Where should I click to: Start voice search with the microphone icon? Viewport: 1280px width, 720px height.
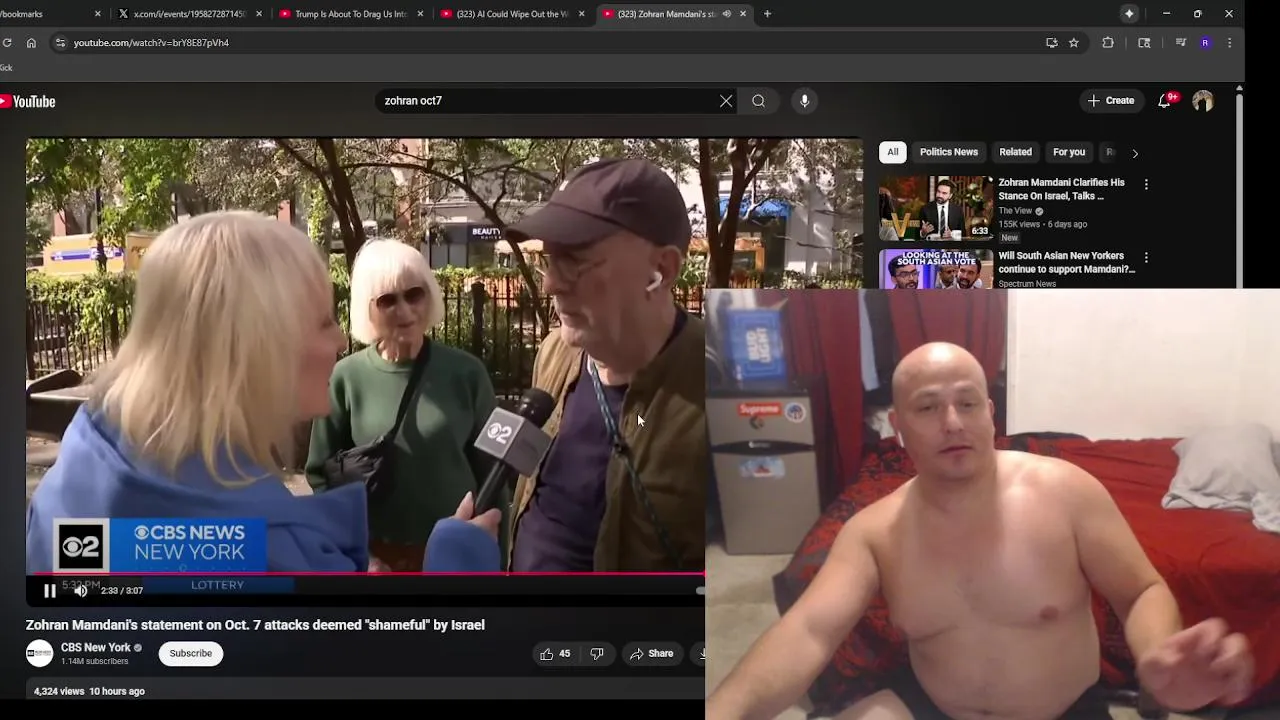(804, 101)
